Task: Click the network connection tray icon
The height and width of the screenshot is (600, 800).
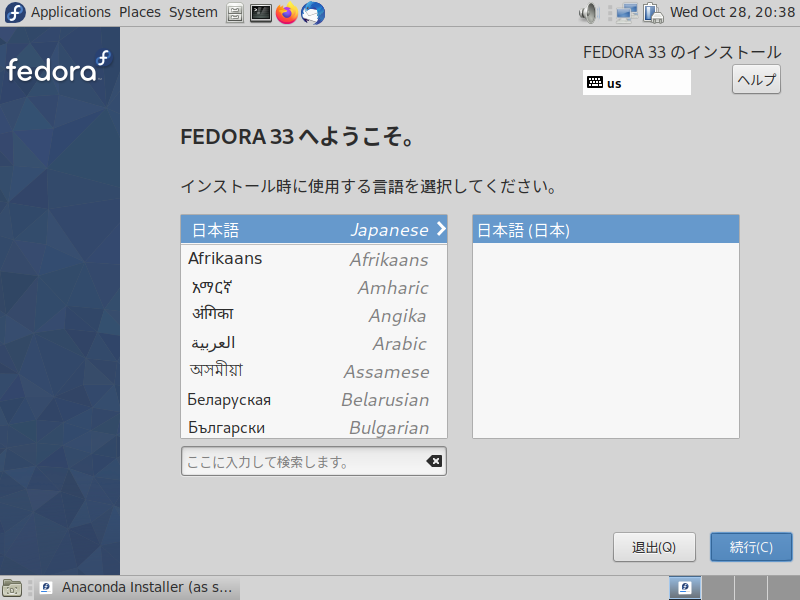Action: [627, 13]
